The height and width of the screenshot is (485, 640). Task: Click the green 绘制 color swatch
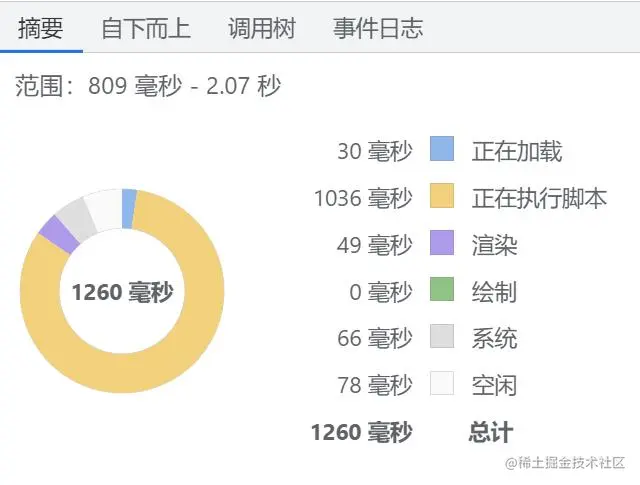tap(442, 291)
